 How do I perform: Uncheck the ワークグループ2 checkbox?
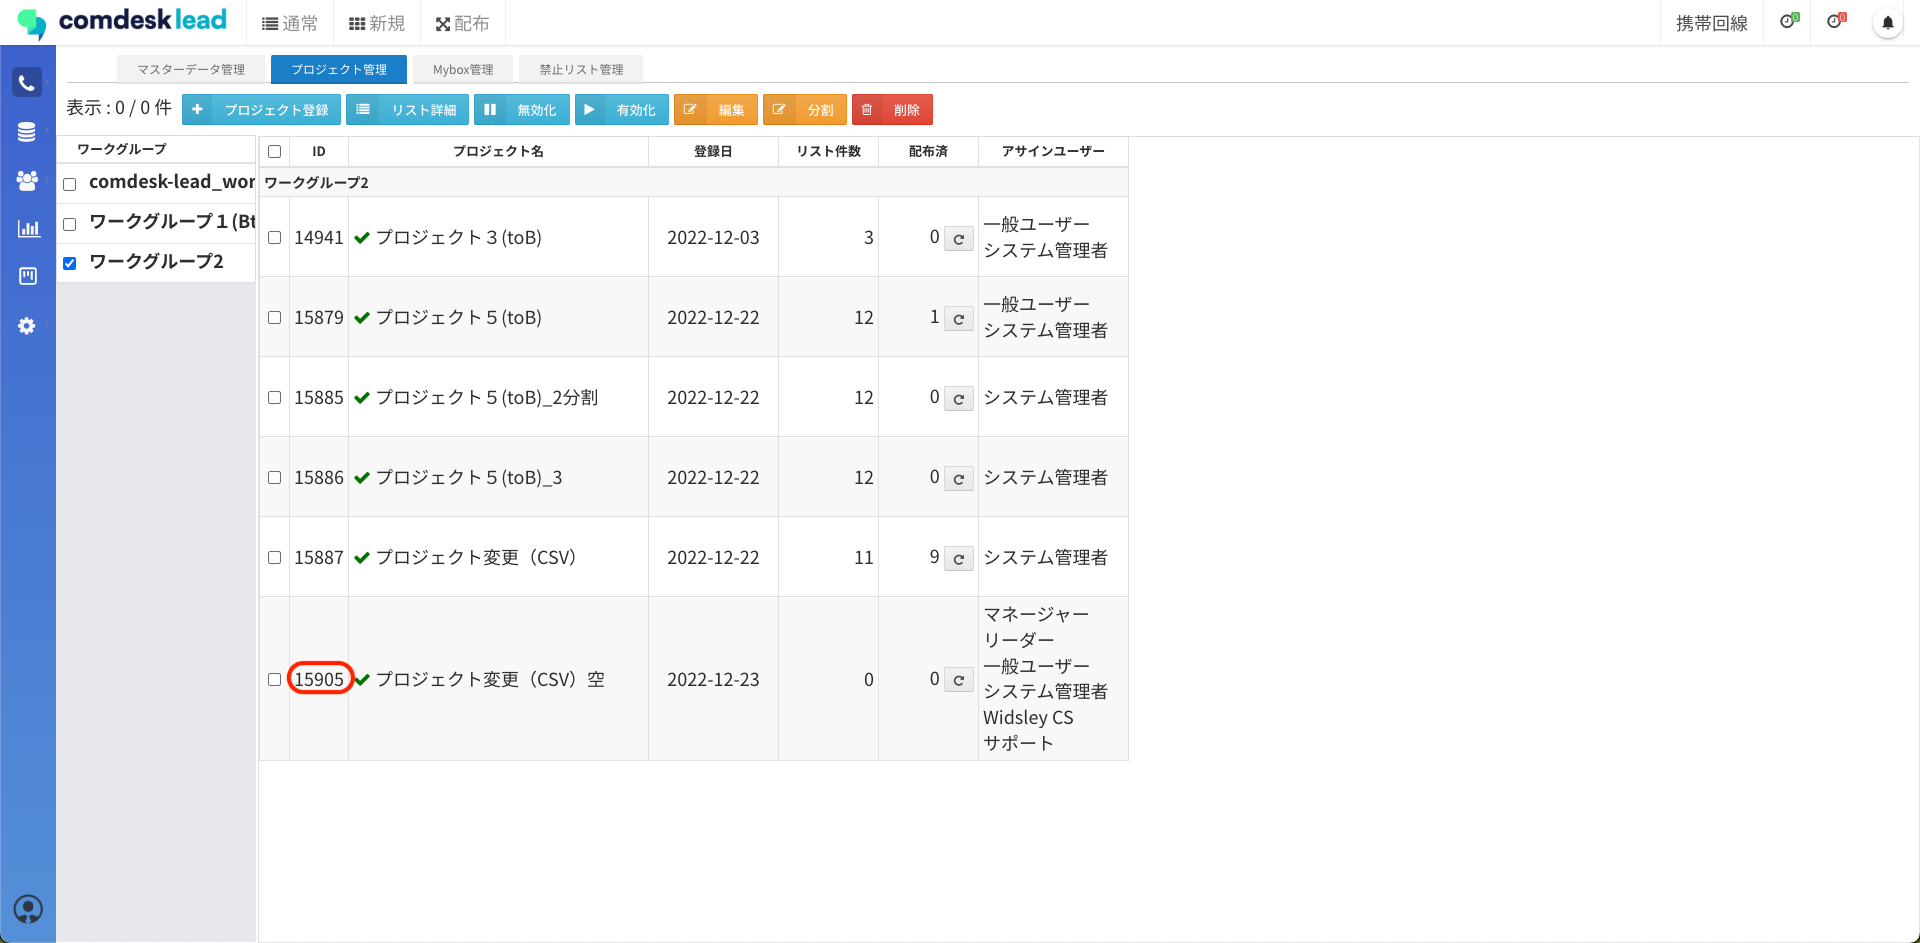click(x=70, y=264)
